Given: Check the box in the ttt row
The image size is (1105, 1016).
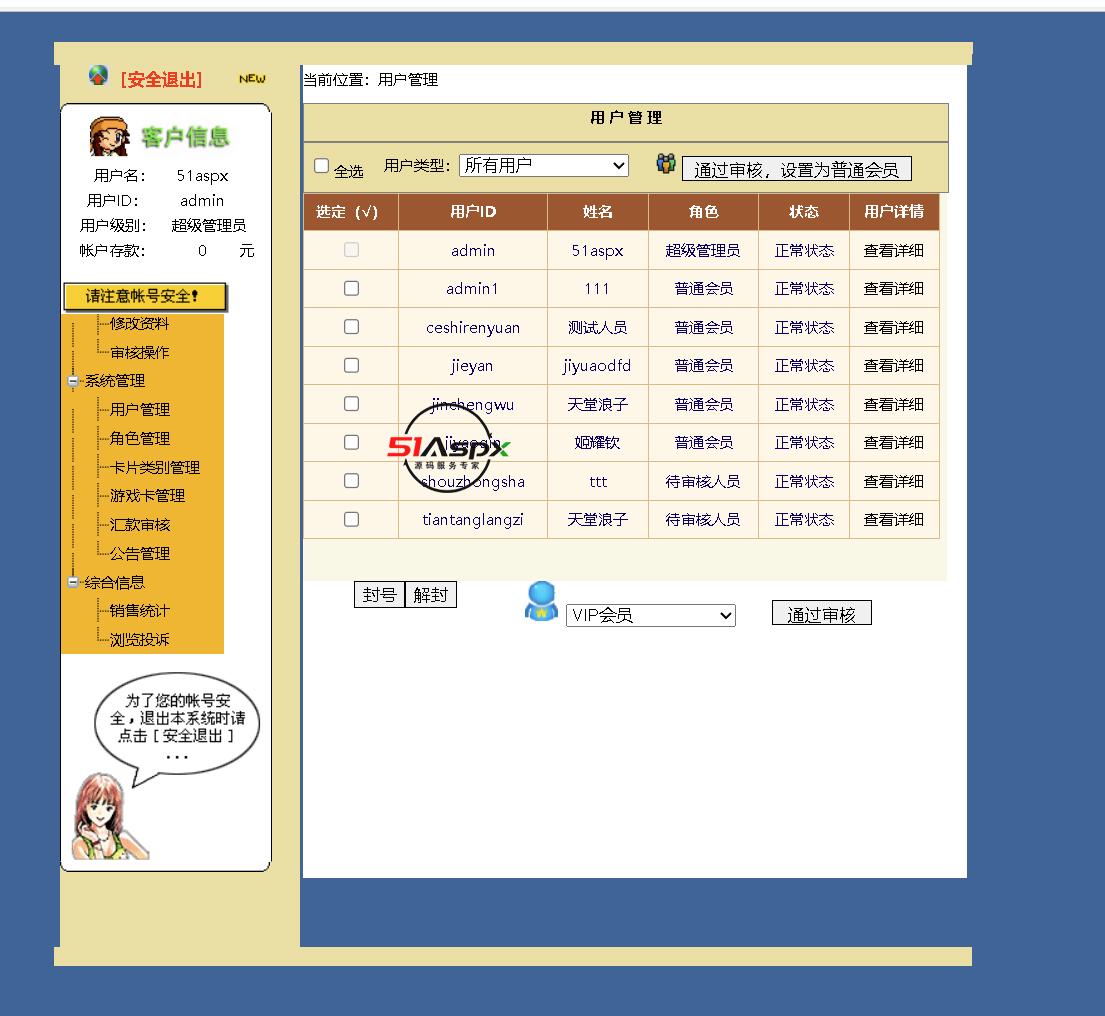Looking at the screenshot, I should [351, 481].
